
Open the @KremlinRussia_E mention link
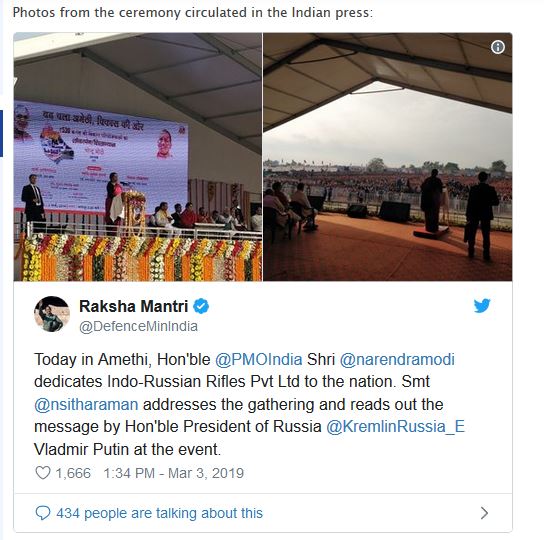point(396,427)
